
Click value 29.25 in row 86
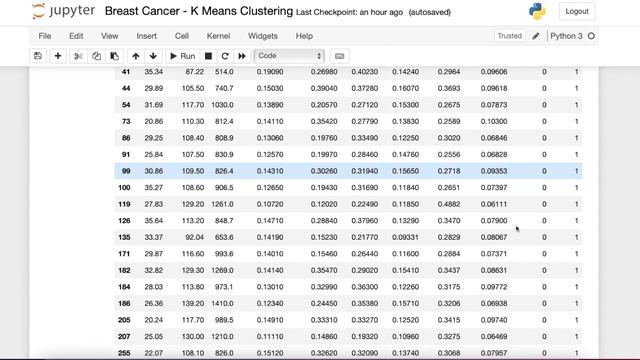153,138
